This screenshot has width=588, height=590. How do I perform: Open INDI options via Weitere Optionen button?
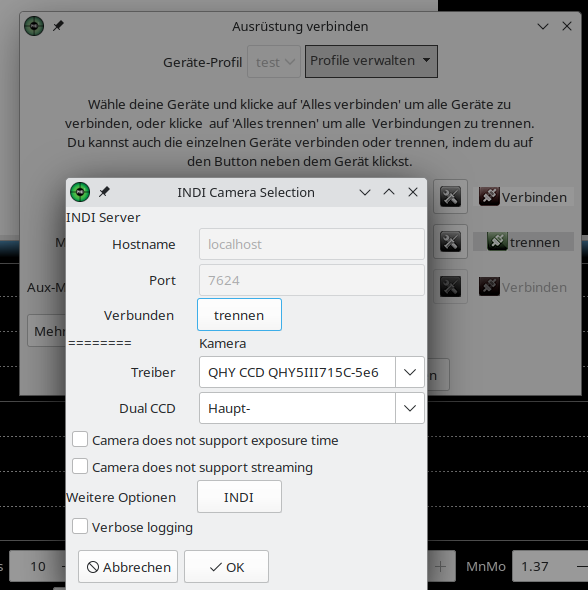tap(239, 497)
